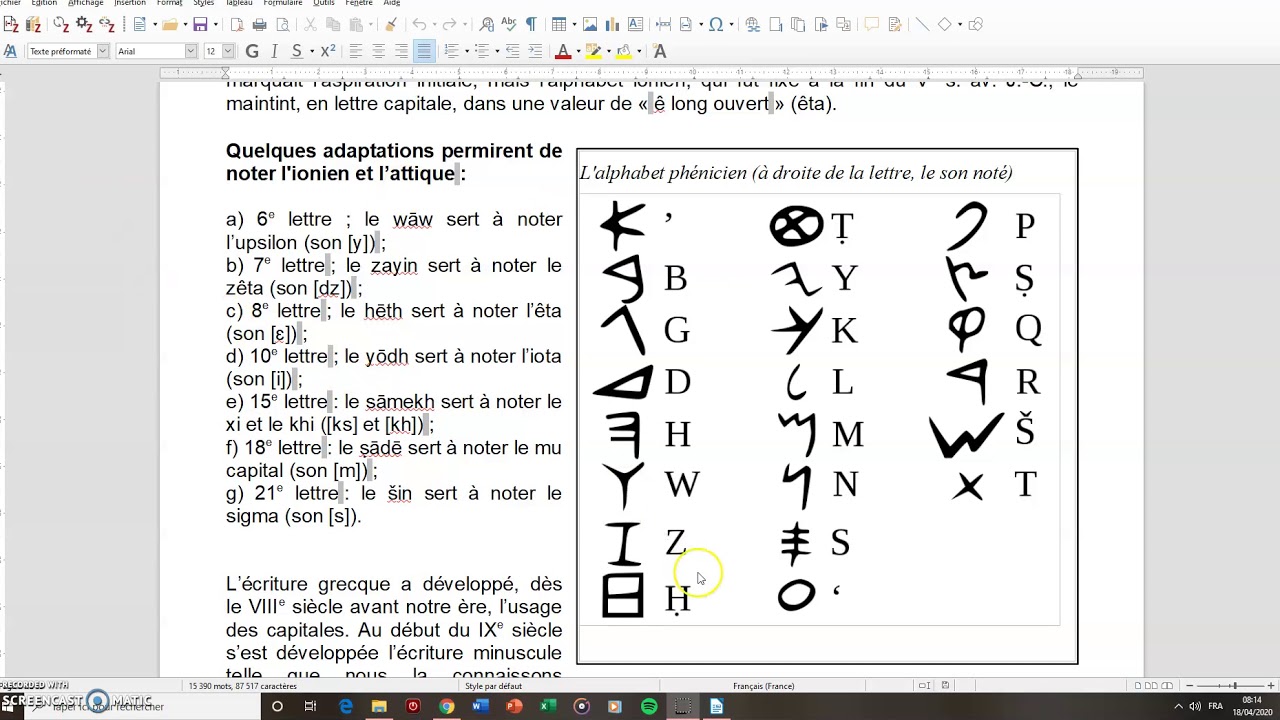This screenshot has width=1280, height=720.
Task: Run spelling check (Abc icon)
Action: point(509,24)
